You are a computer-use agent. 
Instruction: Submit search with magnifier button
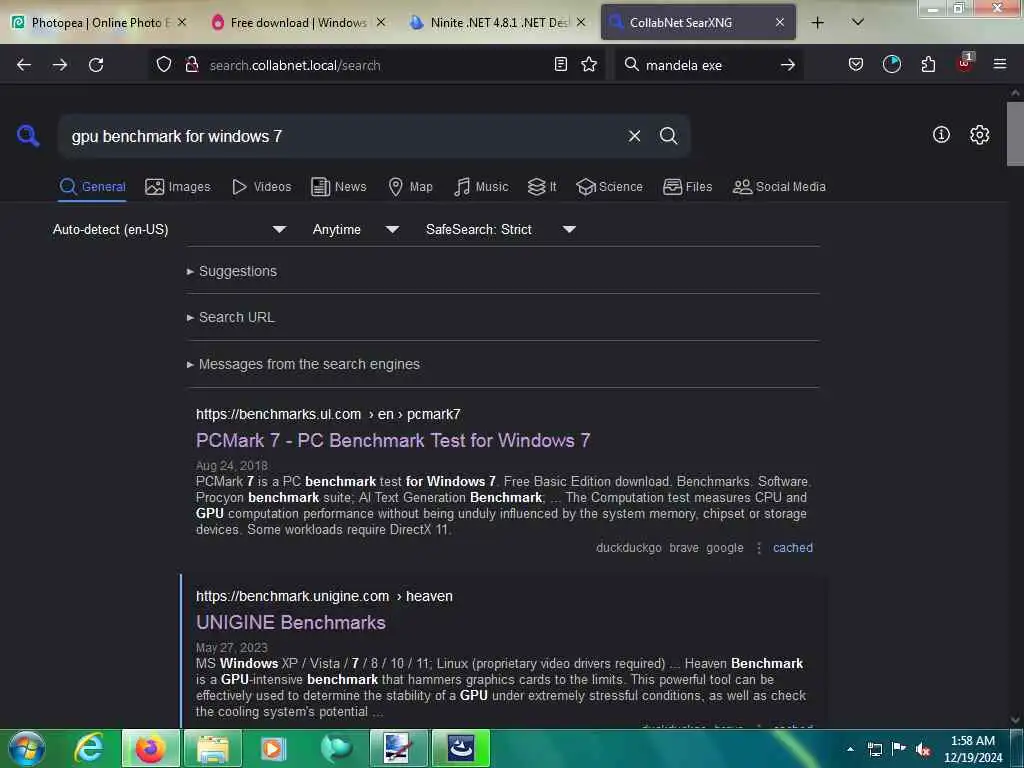coord(668,136)
